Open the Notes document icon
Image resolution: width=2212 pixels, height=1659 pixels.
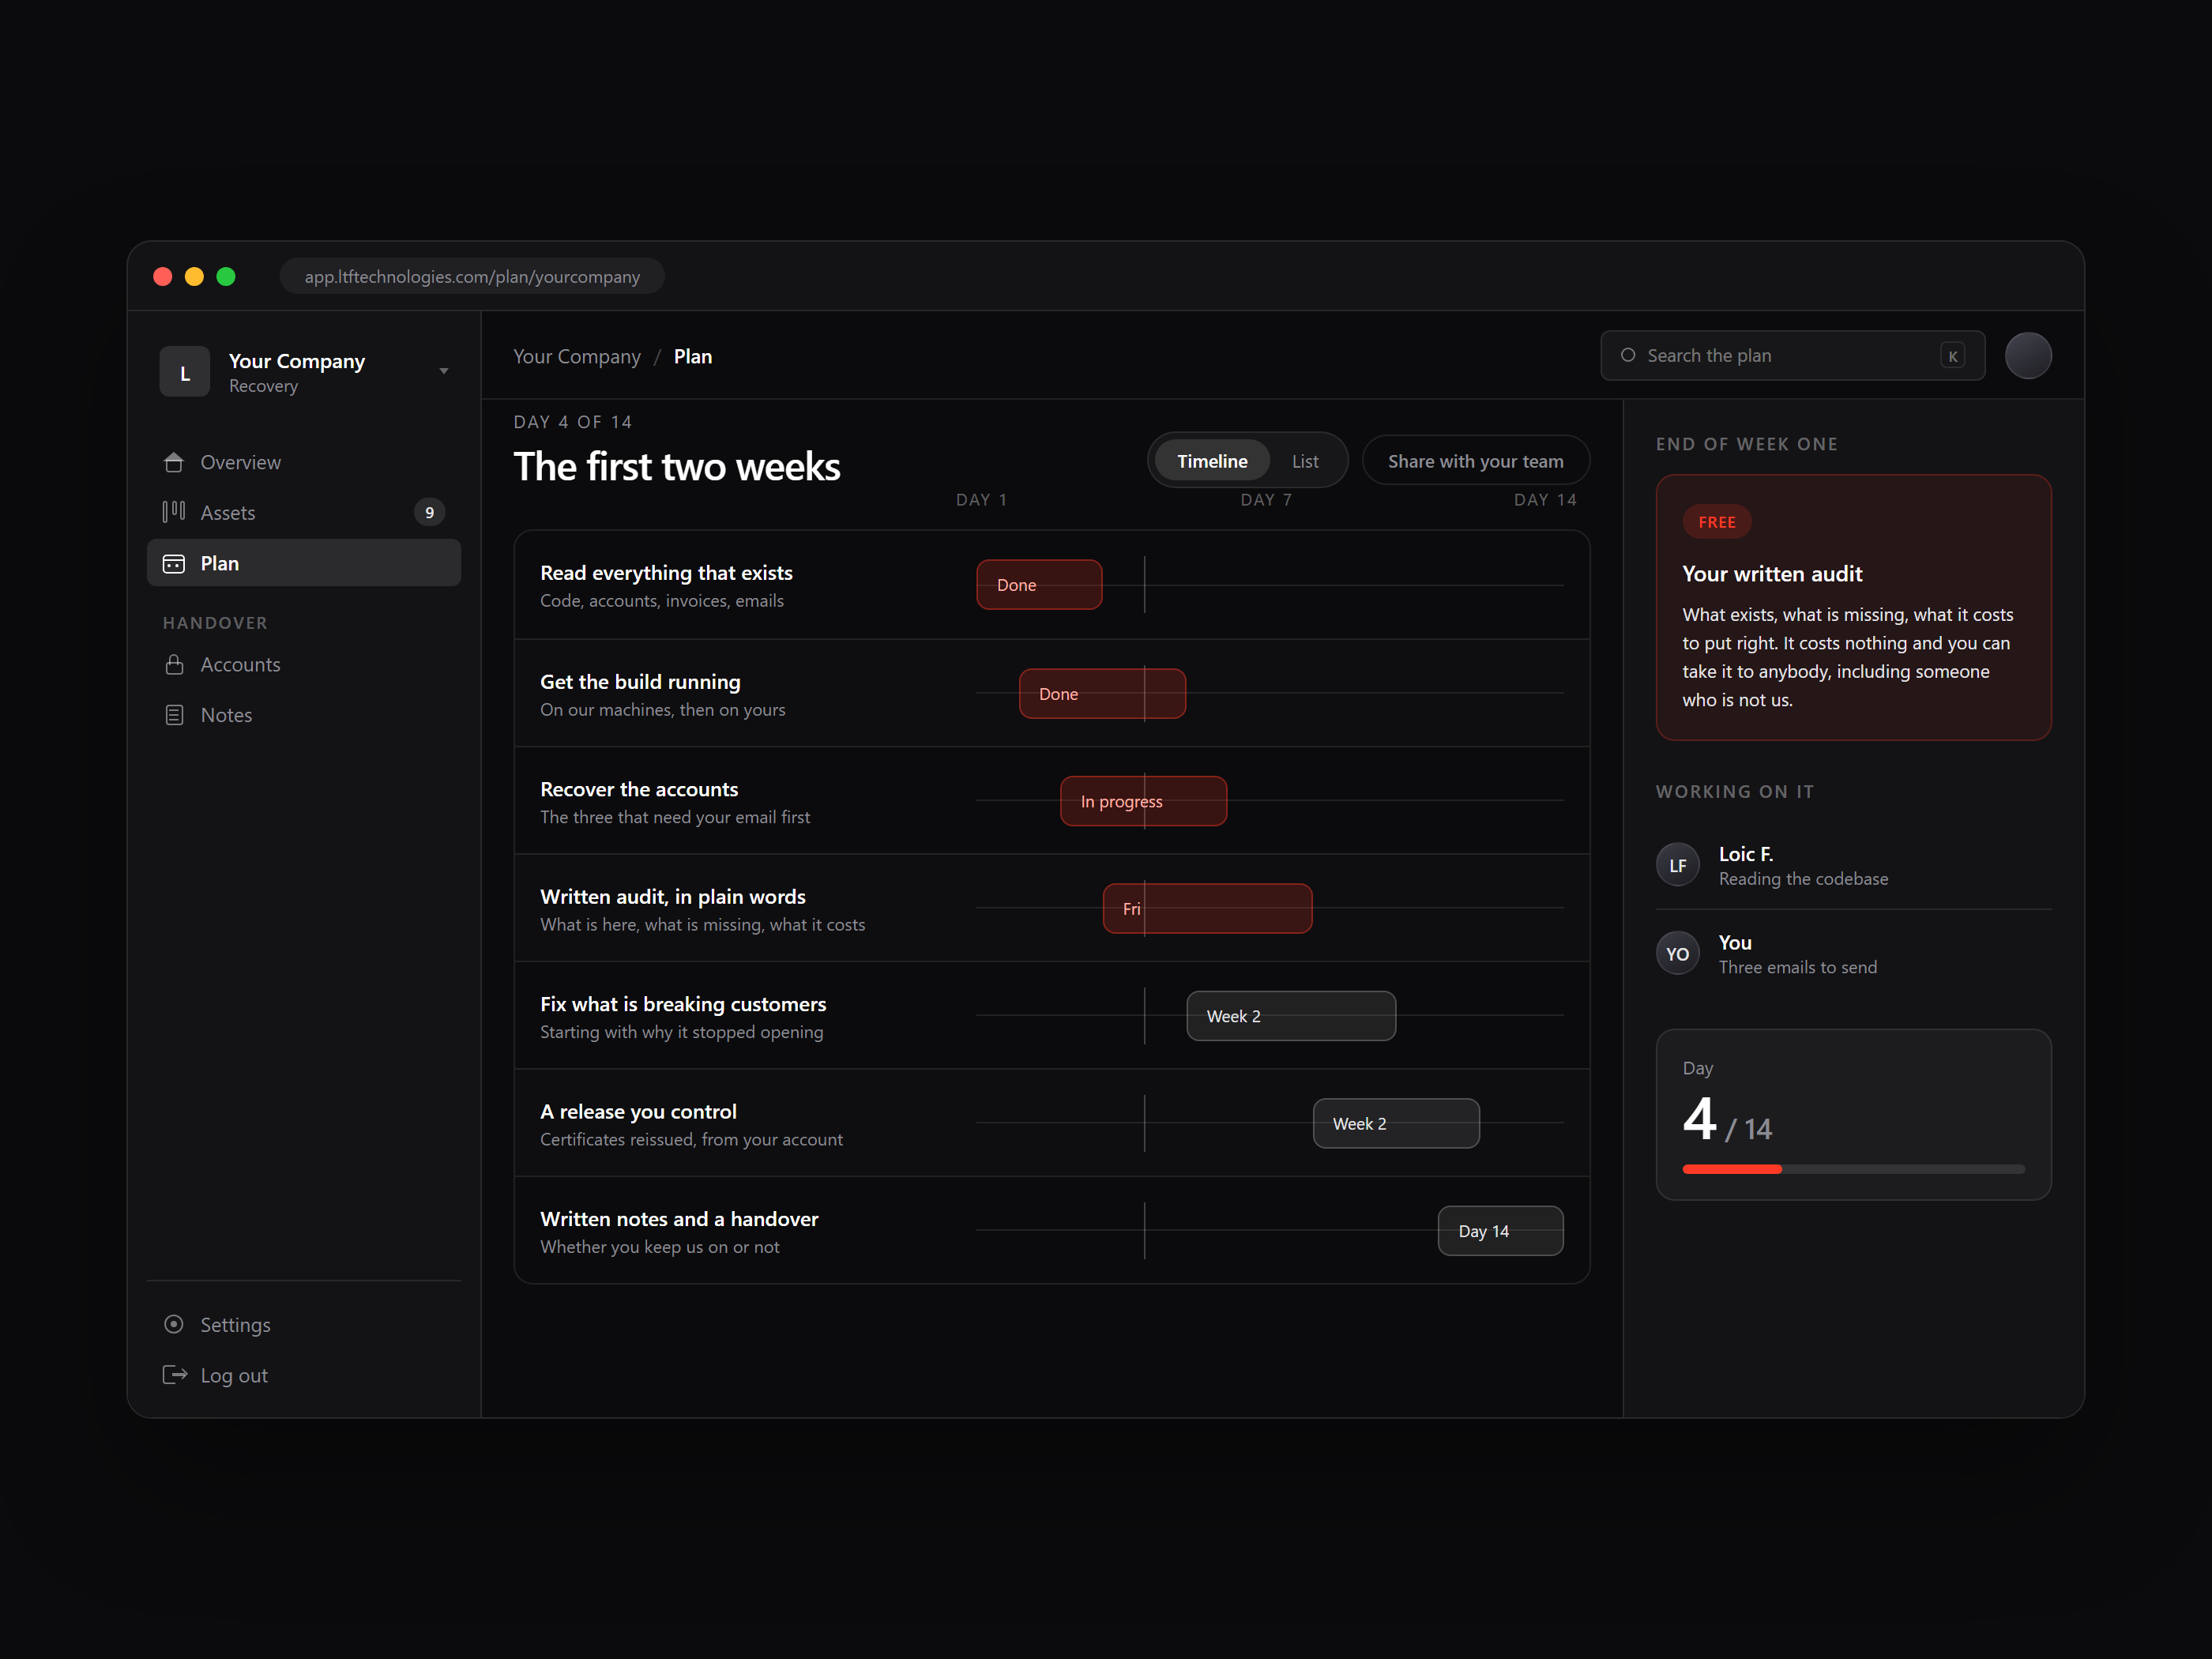174,715
